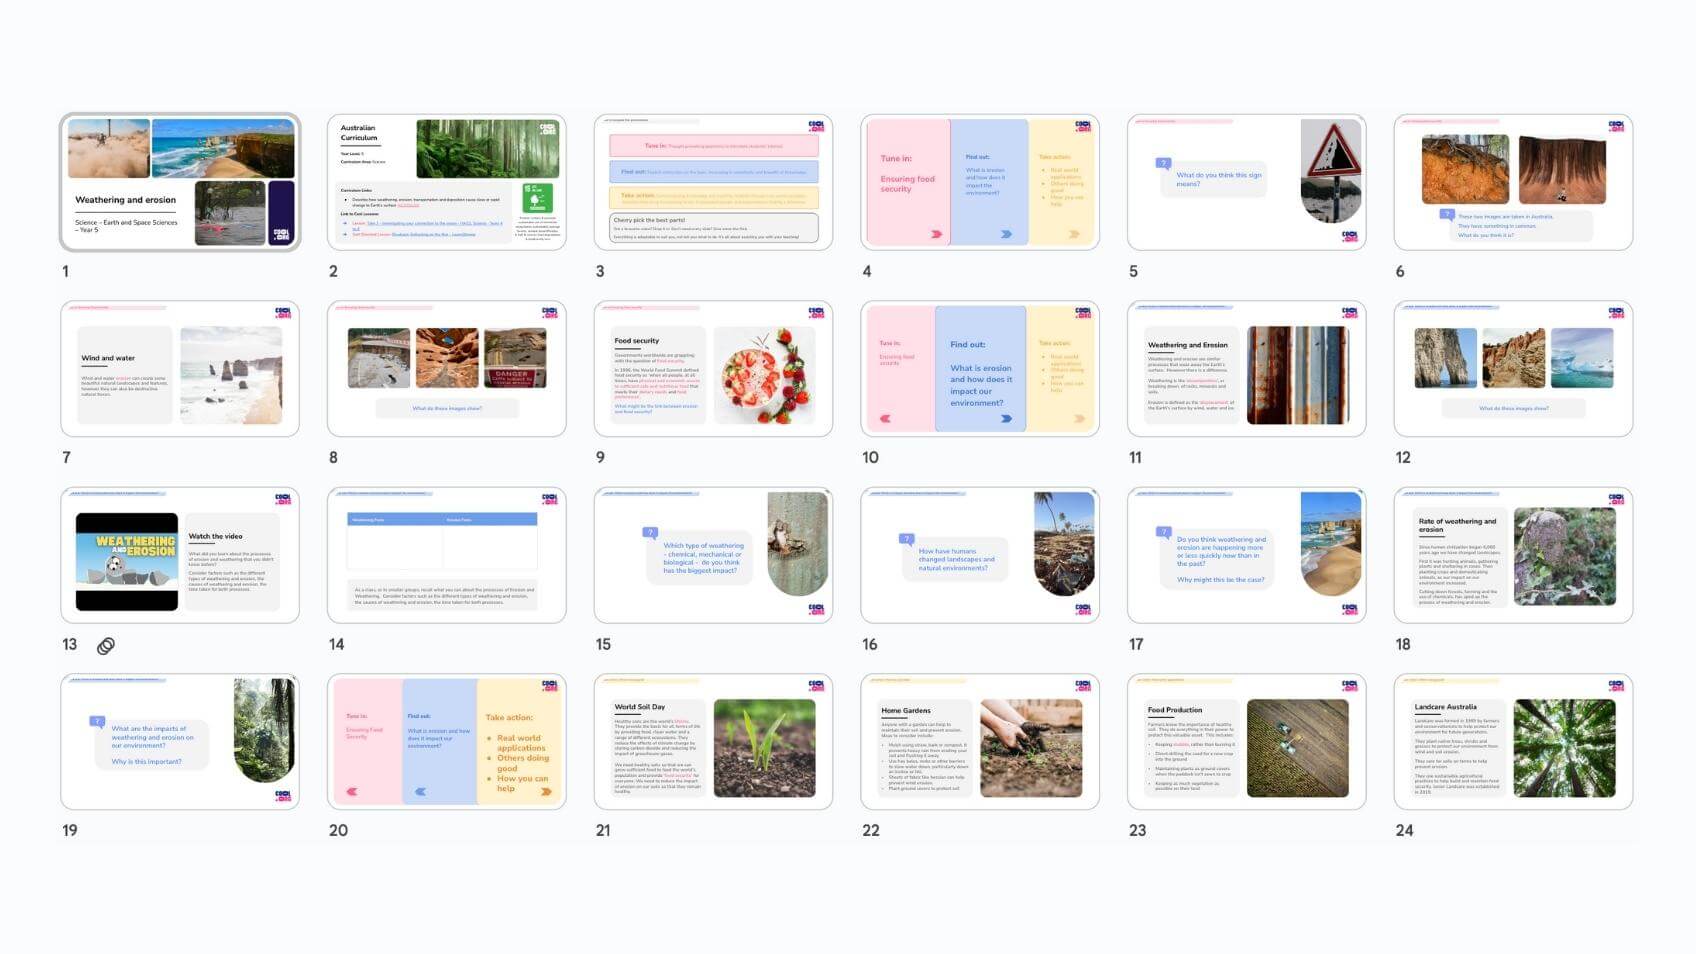Select the Landcare Australia slide

pyautogui.click(x=1513, y=742)
